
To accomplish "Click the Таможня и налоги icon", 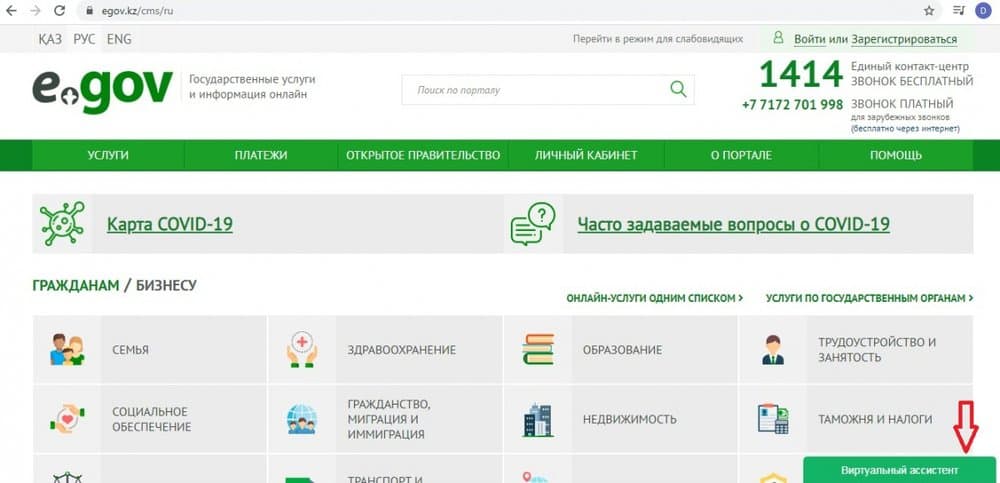I will click(774, 419).
